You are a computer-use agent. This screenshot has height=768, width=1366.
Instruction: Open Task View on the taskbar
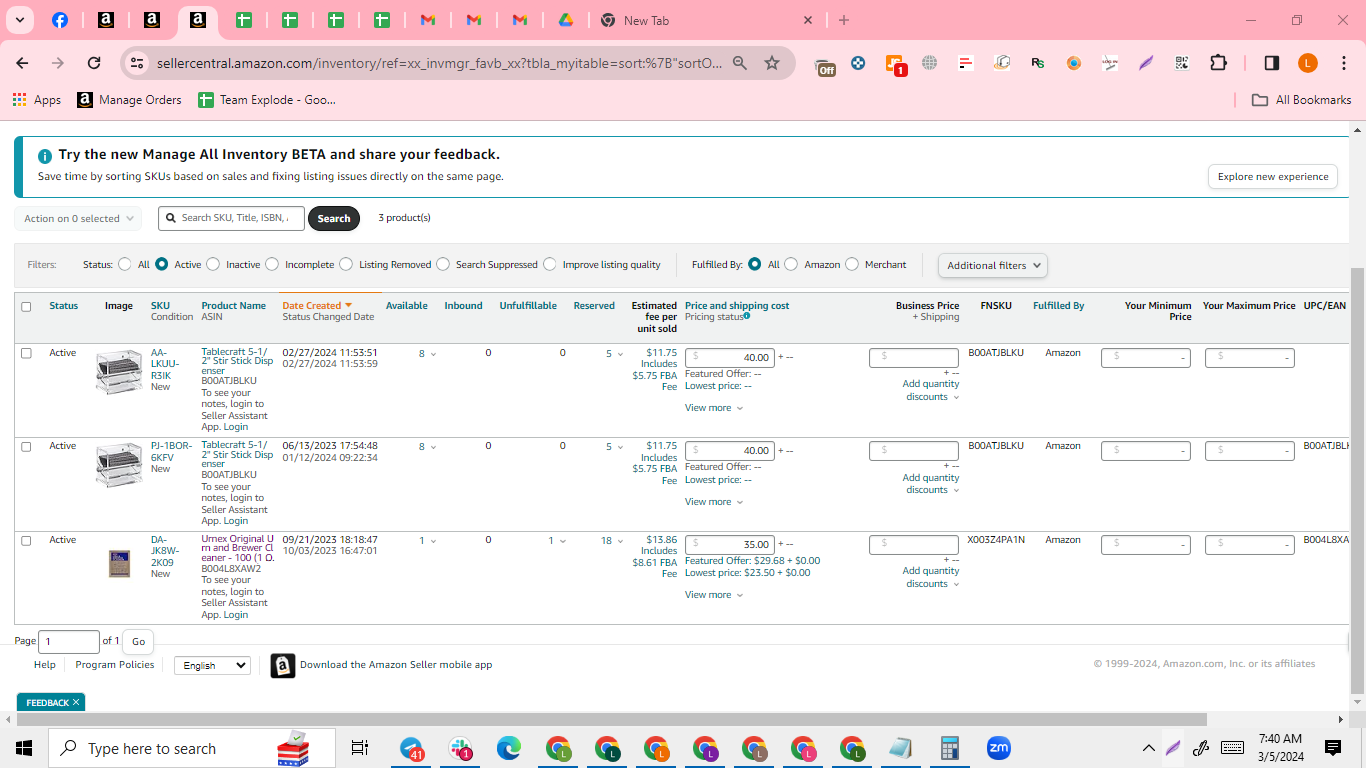pos(360,748)
